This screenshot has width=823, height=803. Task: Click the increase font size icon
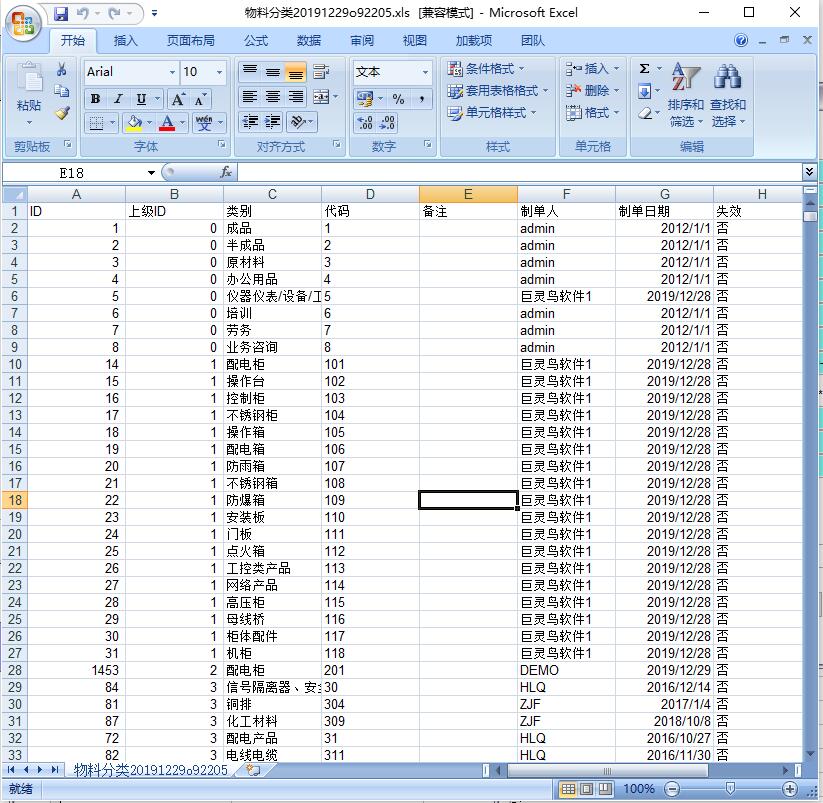[178, 99]
